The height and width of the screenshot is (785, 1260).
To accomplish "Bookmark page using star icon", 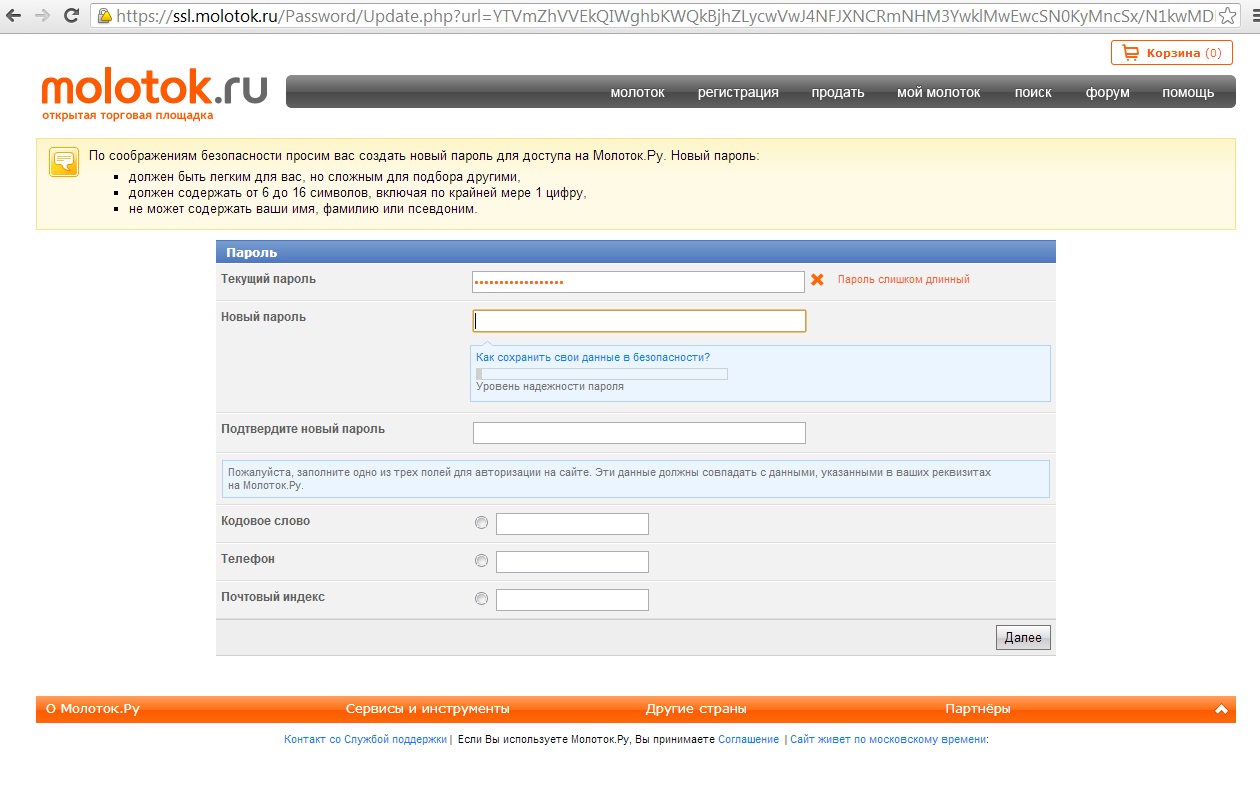I will [x=1228, y=16].
